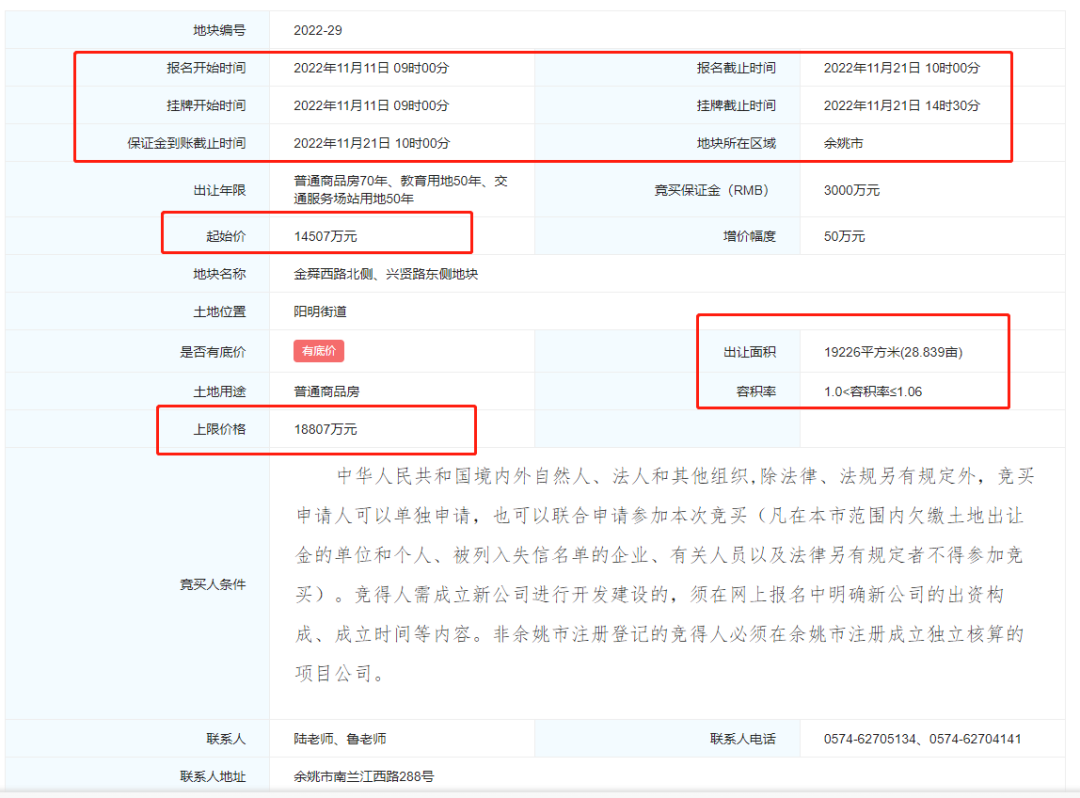Click the 土地用途 label
This screenshot has height=798, width=1080.
point(219,391)
